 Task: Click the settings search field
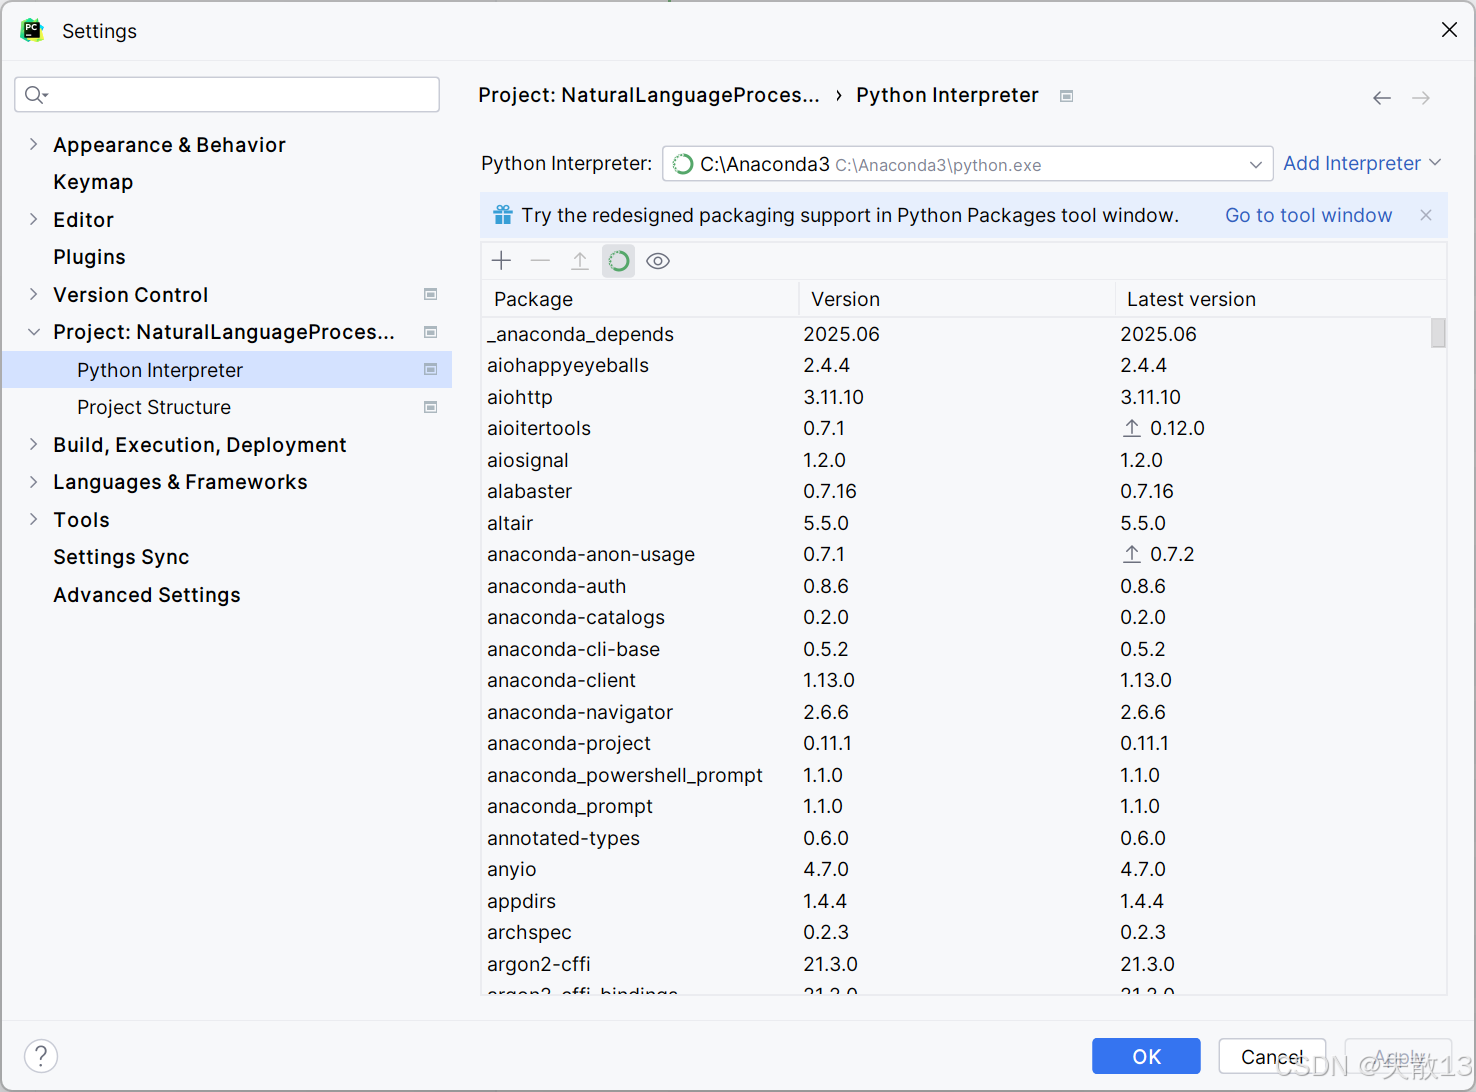coord(227,94)
